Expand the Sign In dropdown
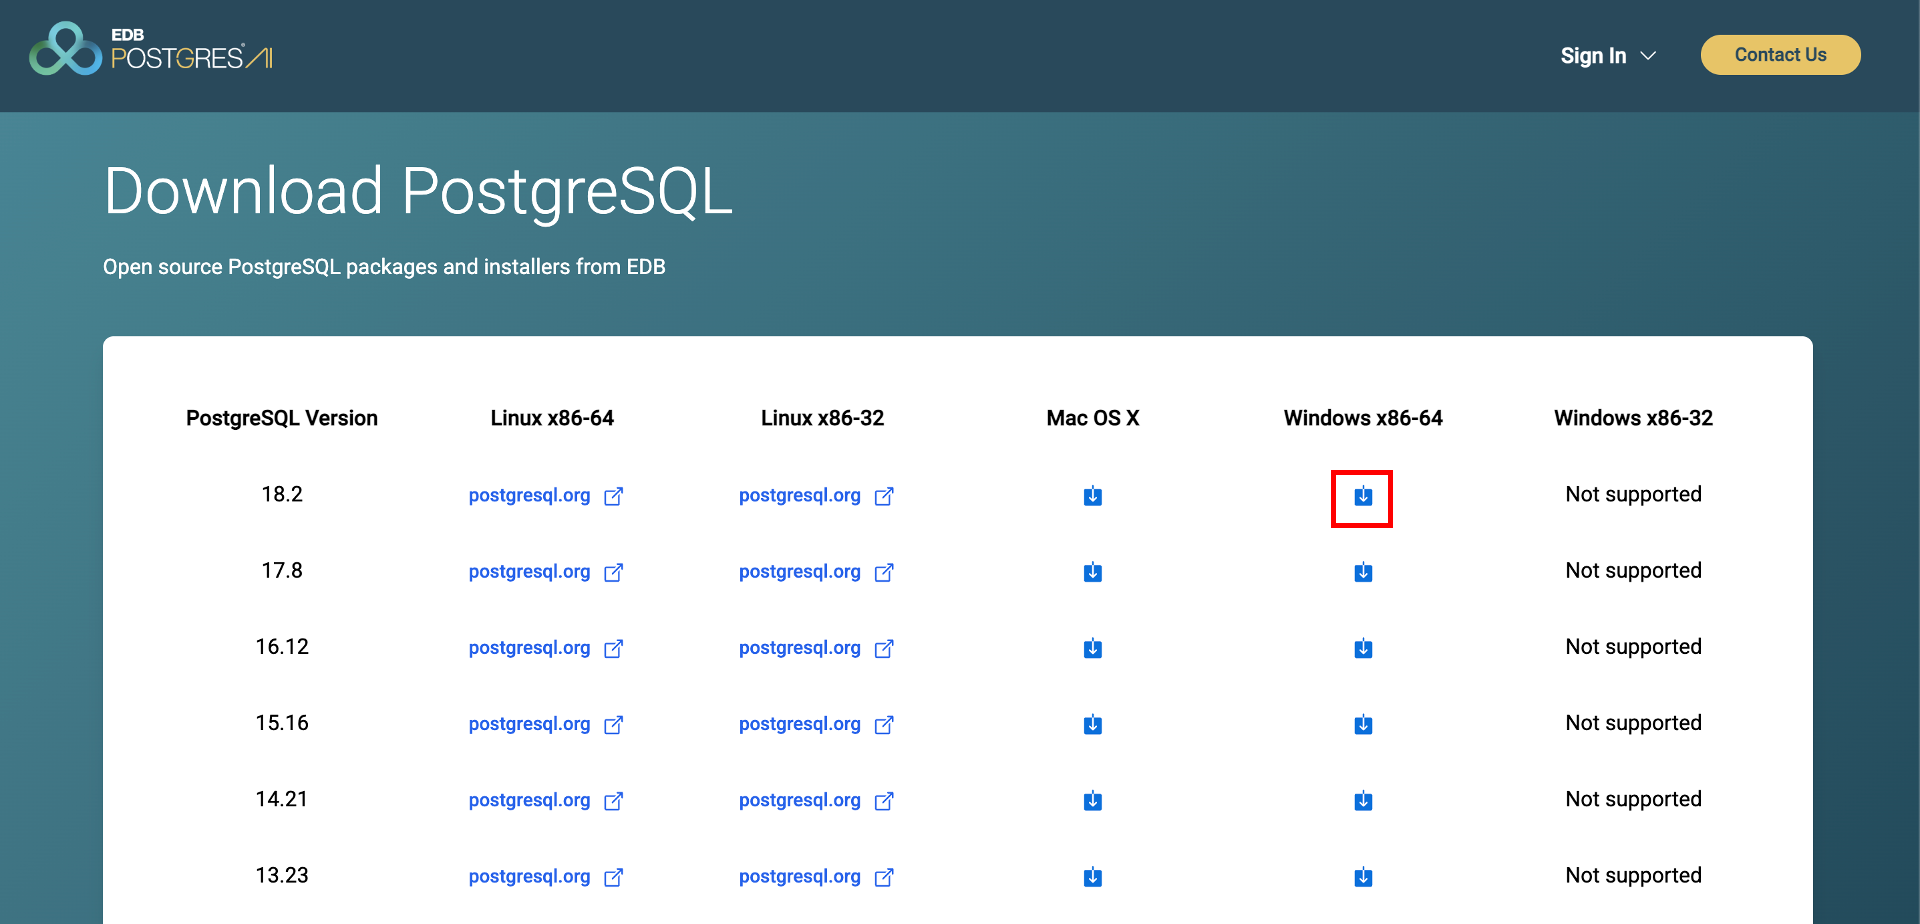Viewport: 1920px width, 924px height. (x=1608, y=56)
